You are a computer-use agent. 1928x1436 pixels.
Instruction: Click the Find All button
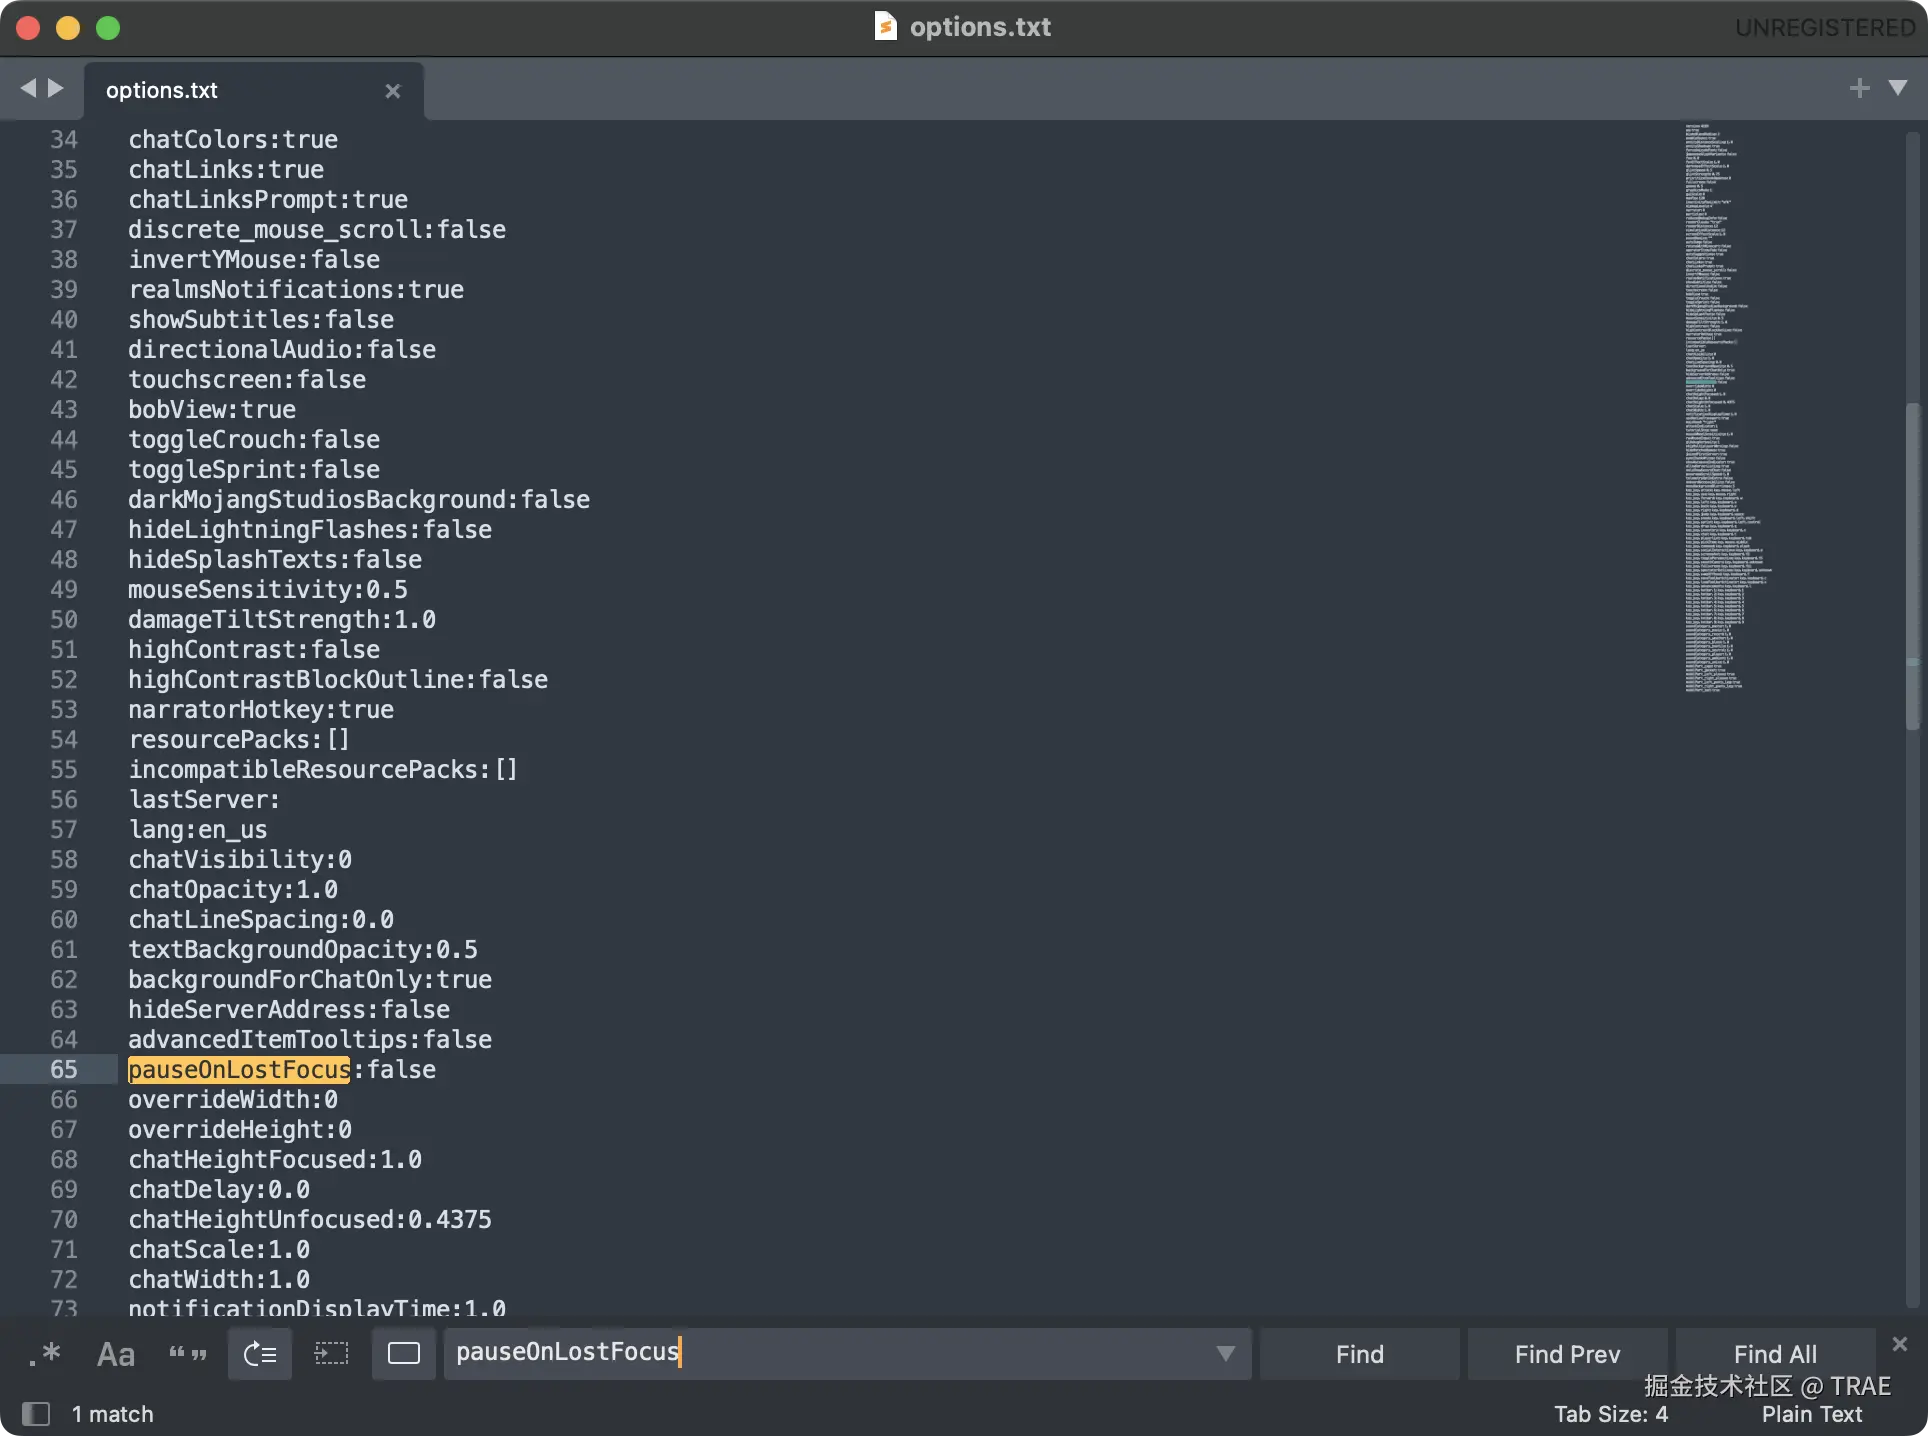[1775, 1354]
